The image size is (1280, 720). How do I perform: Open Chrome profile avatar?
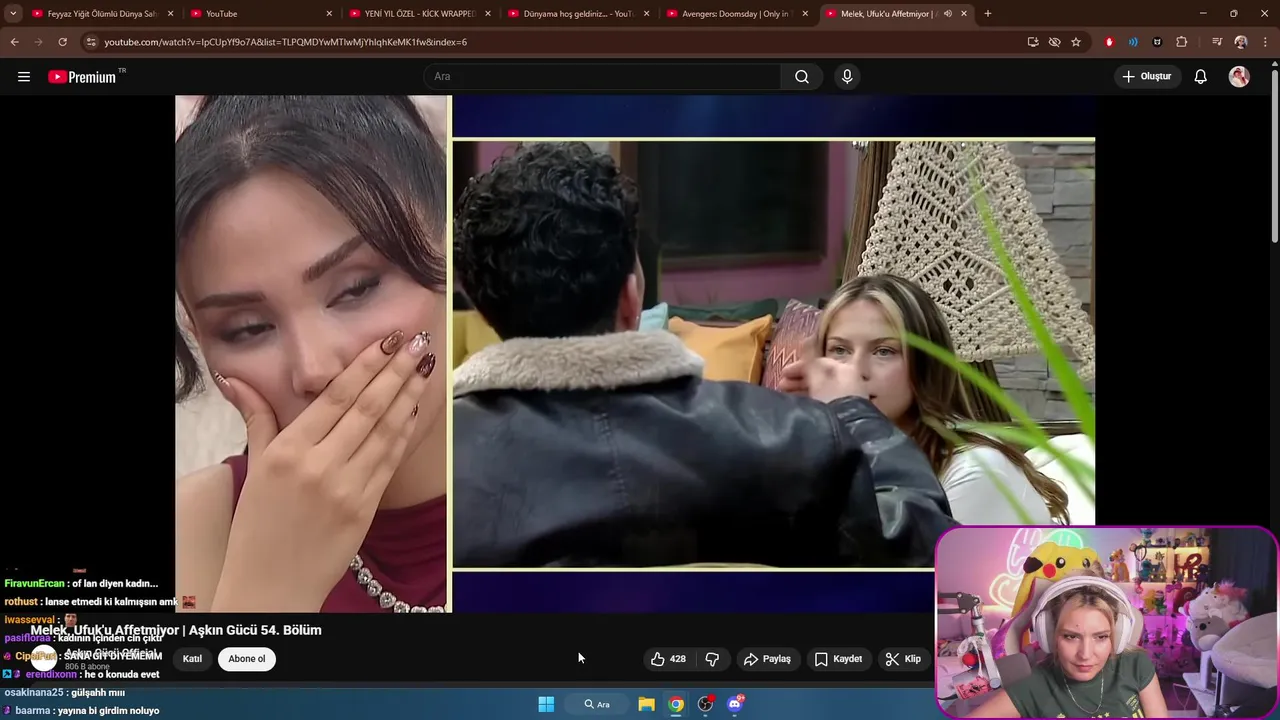(x=1241, y=42)
